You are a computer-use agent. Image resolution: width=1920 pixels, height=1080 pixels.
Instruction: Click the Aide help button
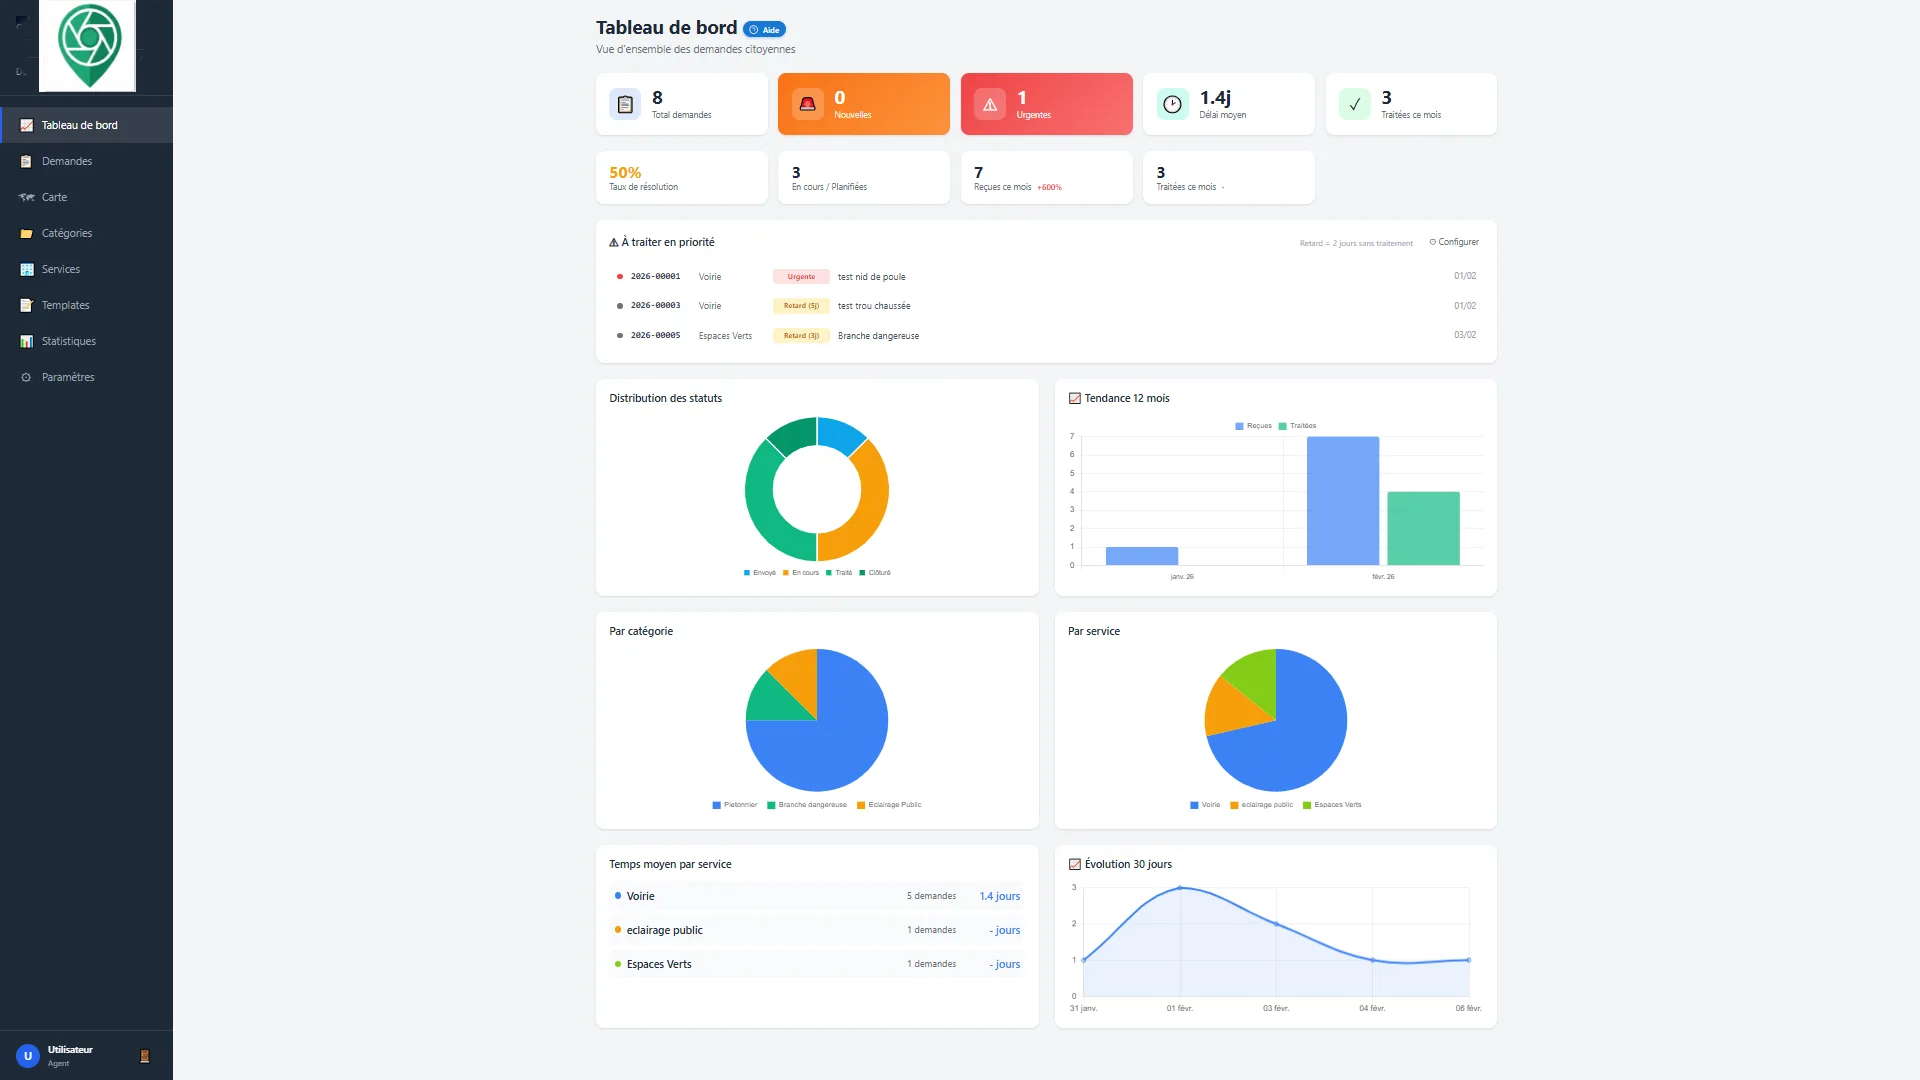(764, 30)
